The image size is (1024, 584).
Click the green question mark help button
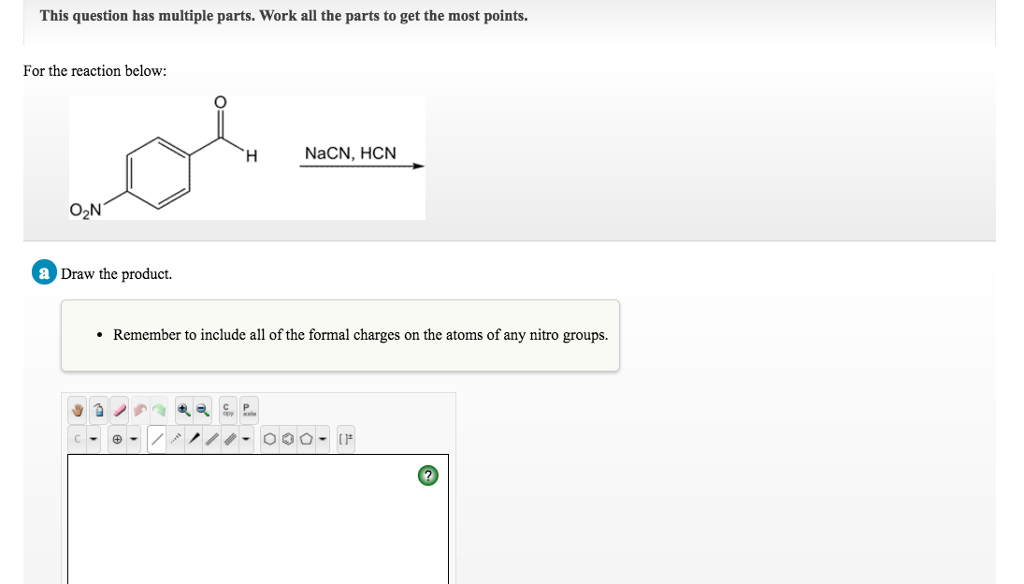[x=428, y=475]
